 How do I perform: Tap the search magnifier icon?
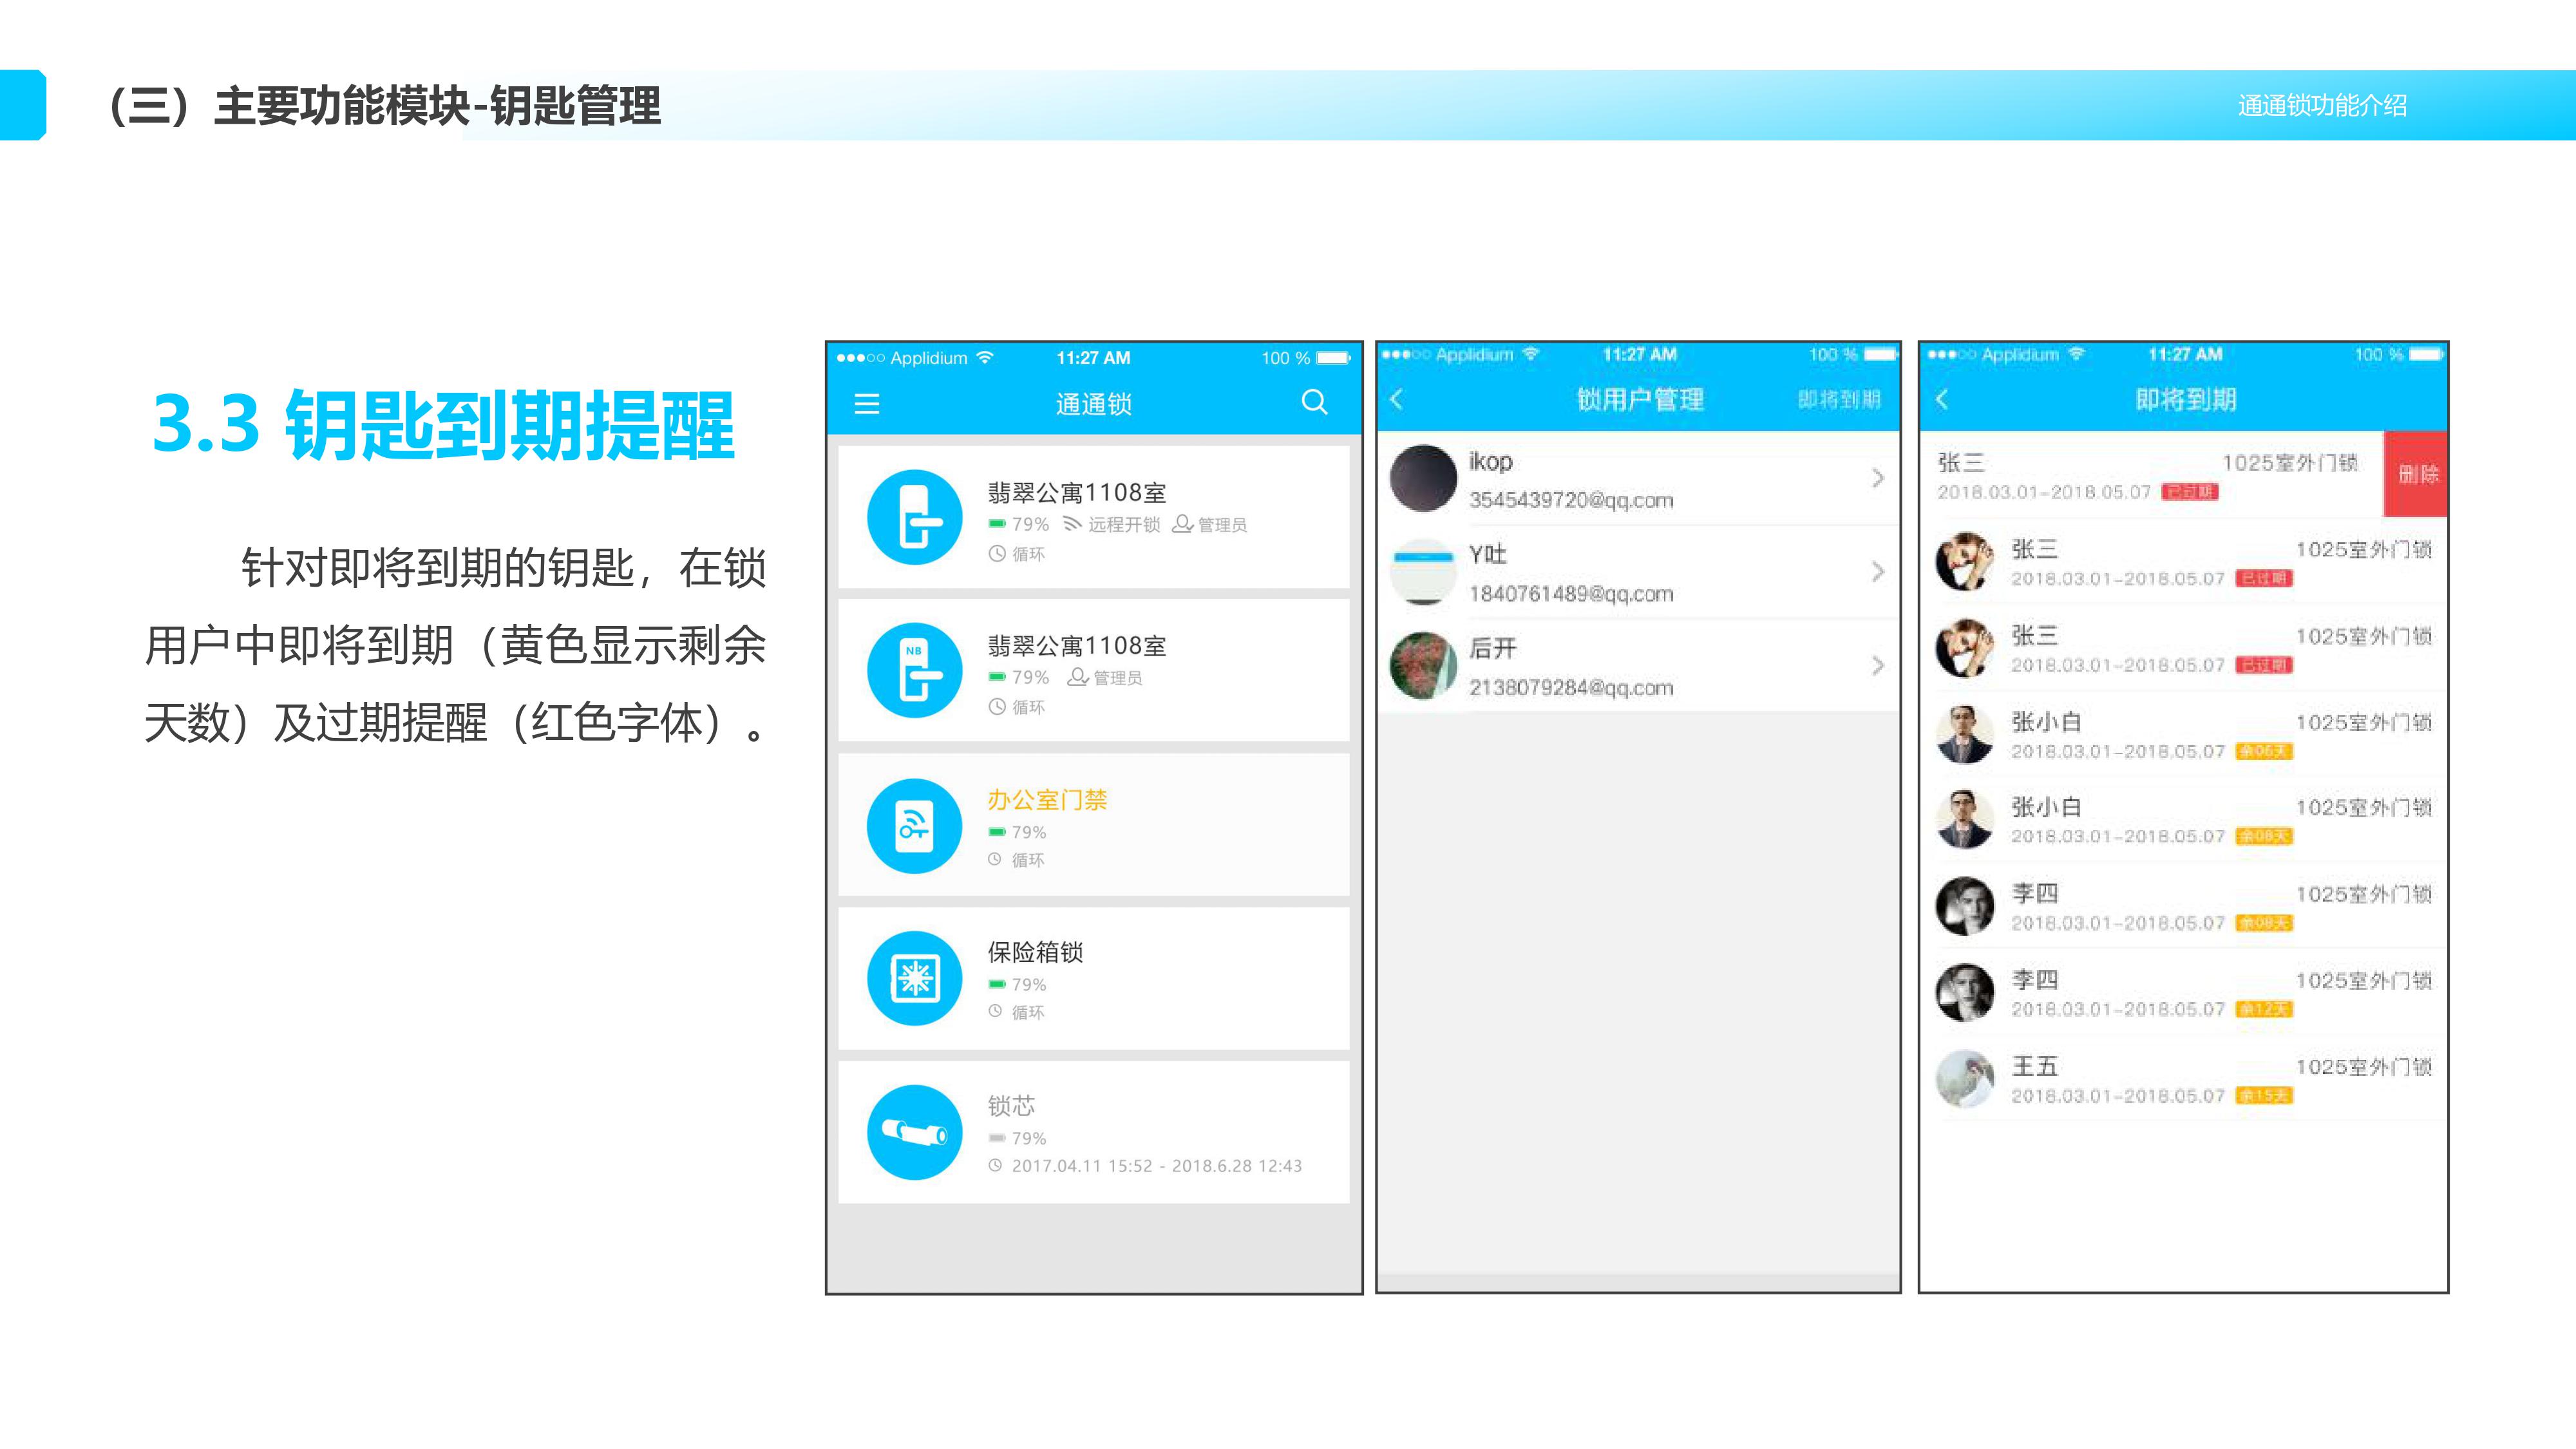tap(1314, 403)
